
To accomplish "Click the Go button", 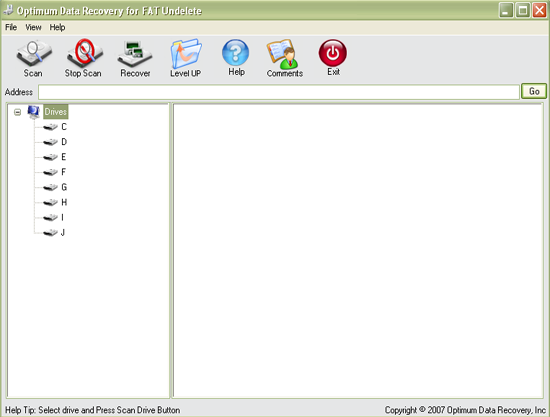I will click(x=534, y=91).
